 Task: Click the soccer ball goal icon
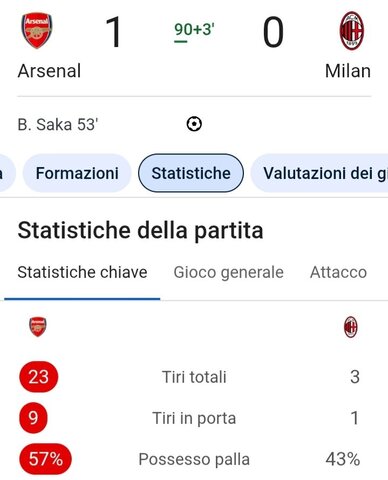point(194,124)
